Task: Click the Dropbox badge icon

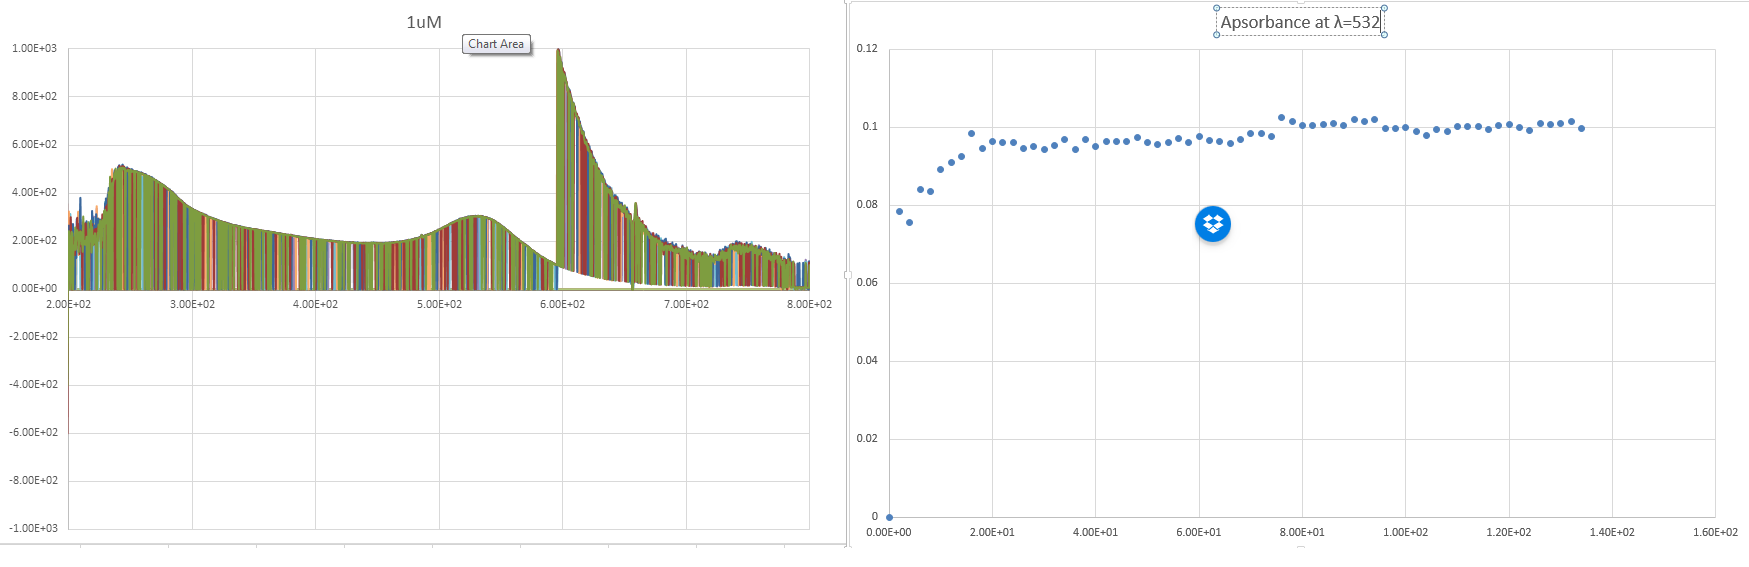Action: coord(1212,224)
